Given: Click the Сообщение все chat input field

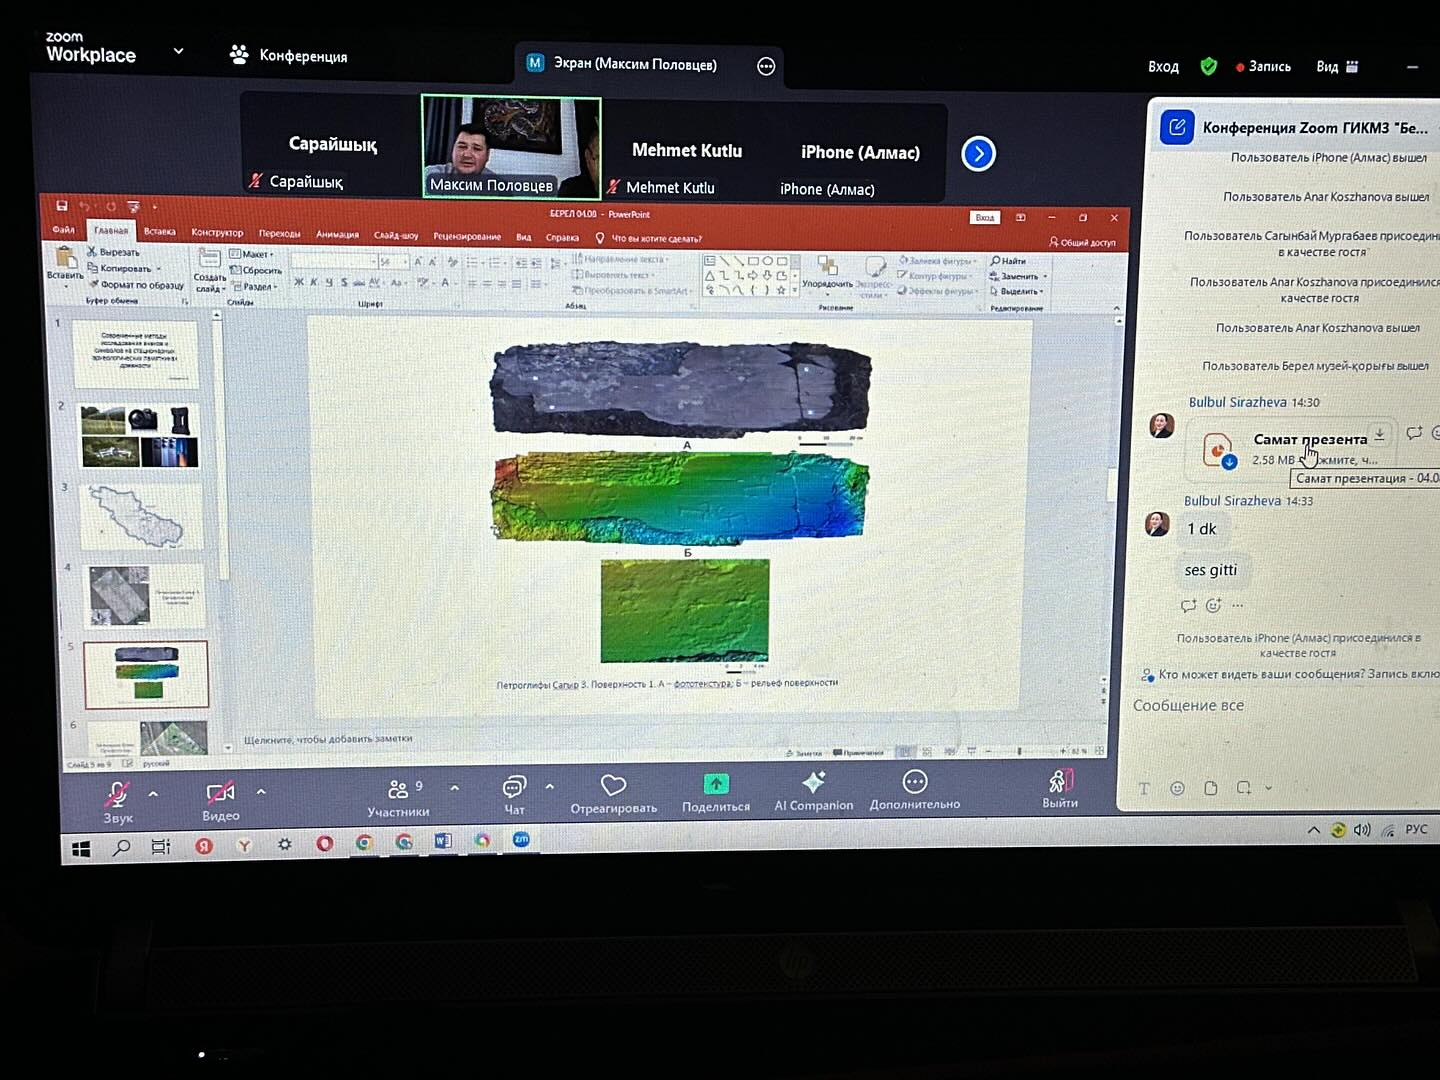Looking at the screenshot, I should [1270, 706].
